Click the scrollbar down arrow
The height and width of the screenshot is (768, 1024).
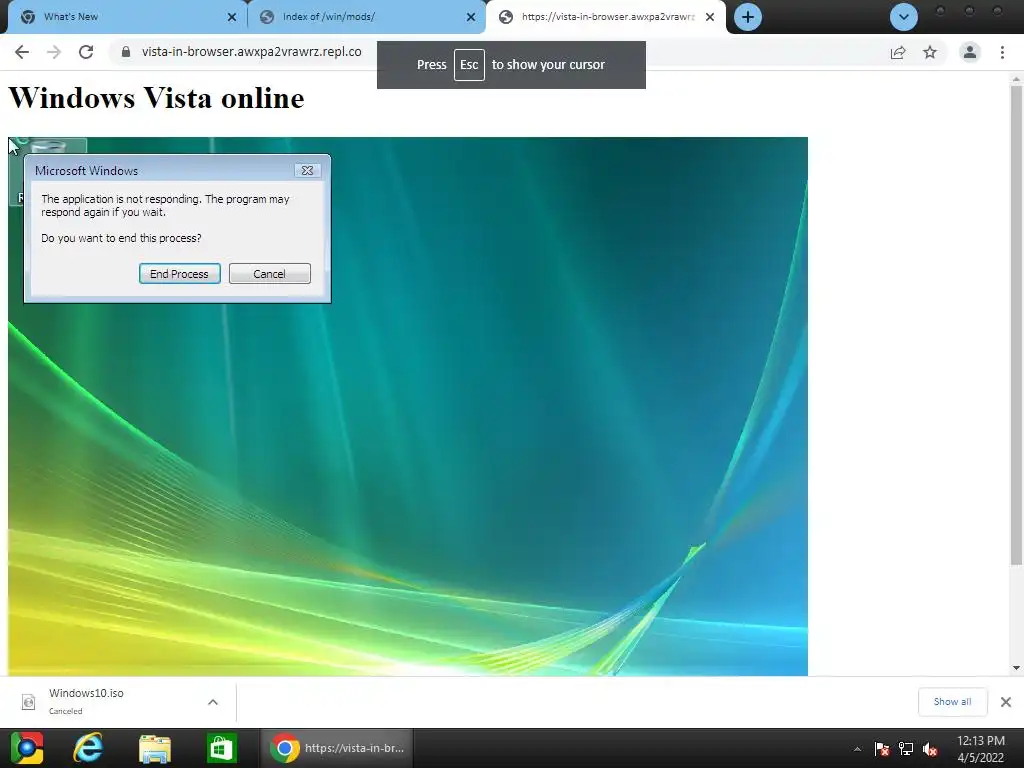click(x=1016, y=667)
